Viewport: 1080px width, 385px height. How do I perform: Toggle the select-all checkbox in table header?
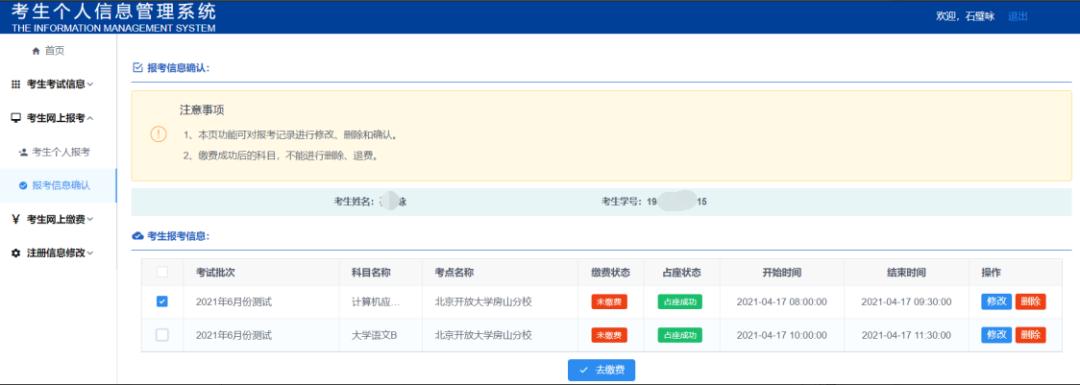tap(162, 272)
